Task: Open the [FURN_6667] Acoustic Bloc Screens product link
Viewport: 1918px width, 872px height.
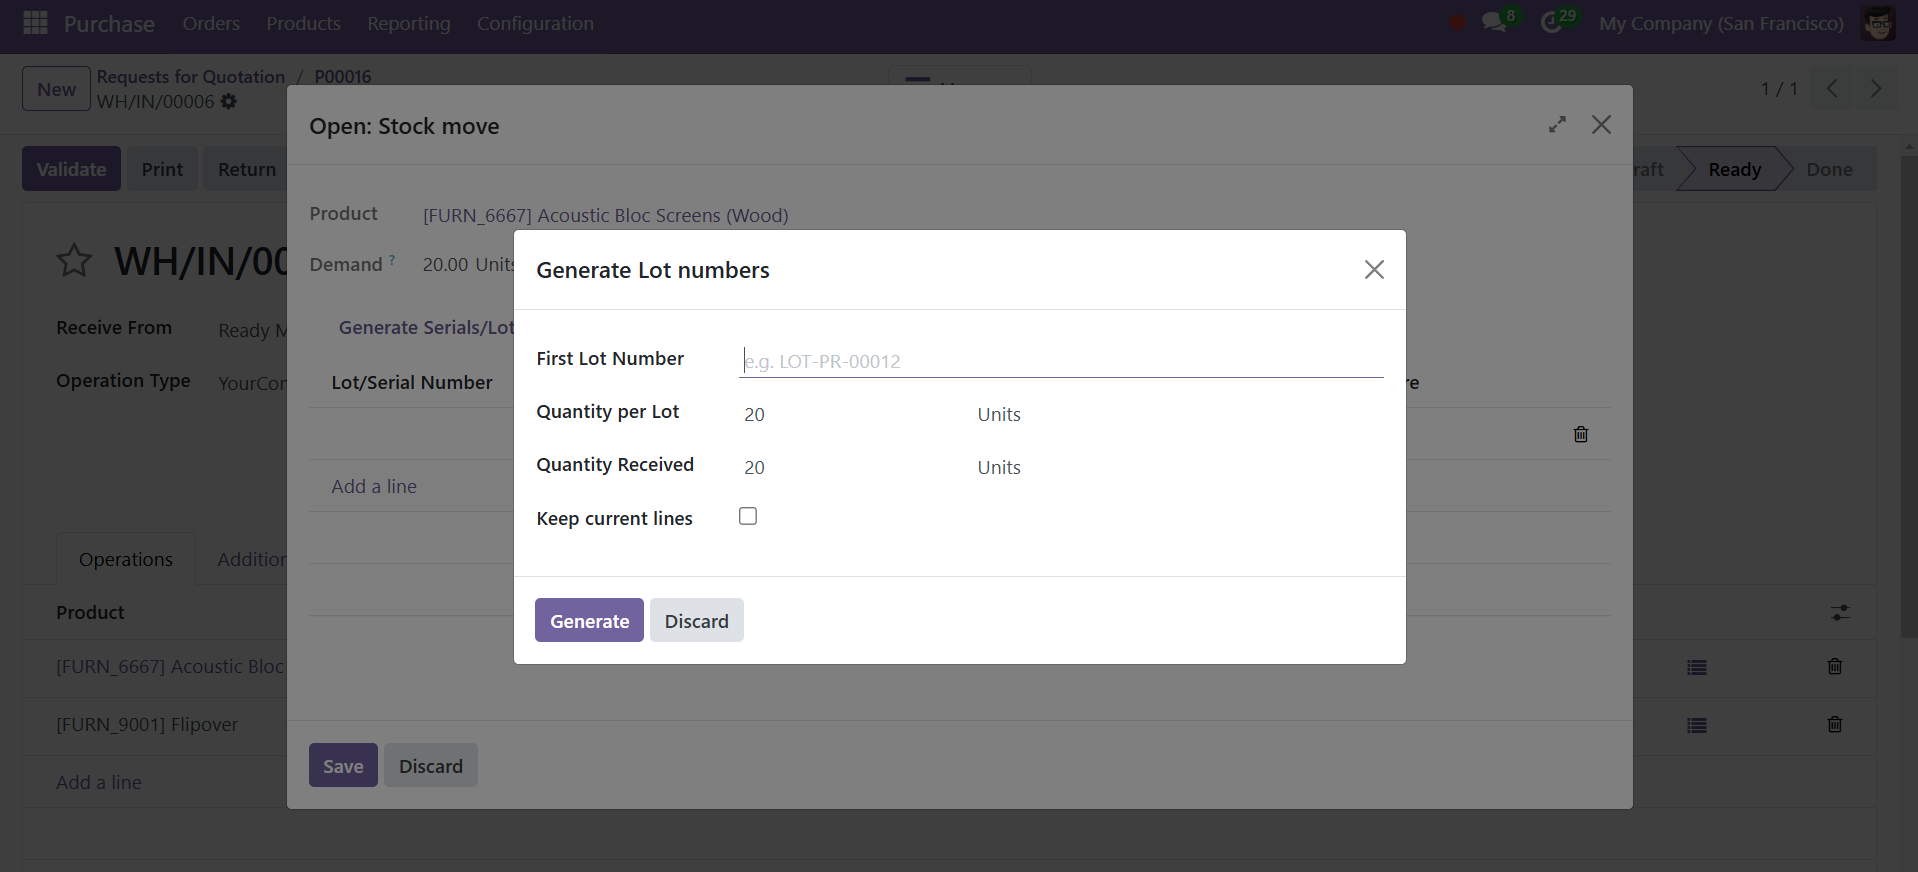Action: point(606,215)
